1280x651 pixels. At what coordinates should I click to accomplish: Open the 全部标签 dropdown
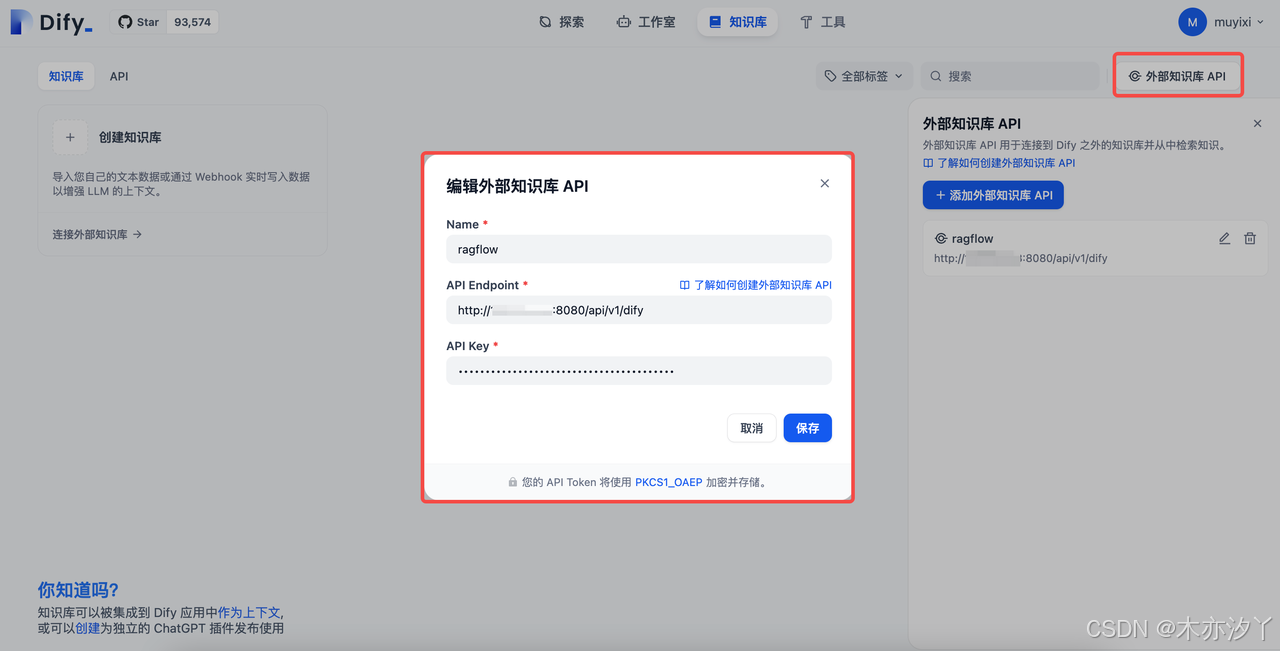pos(865,75)
